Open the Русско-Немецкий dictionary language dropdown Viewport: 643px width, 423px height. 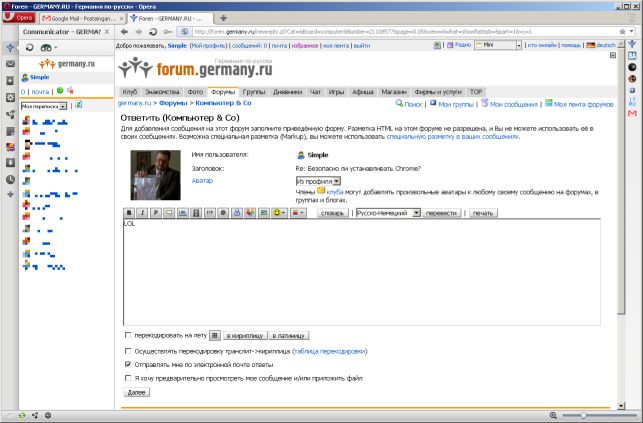[388, 213]
